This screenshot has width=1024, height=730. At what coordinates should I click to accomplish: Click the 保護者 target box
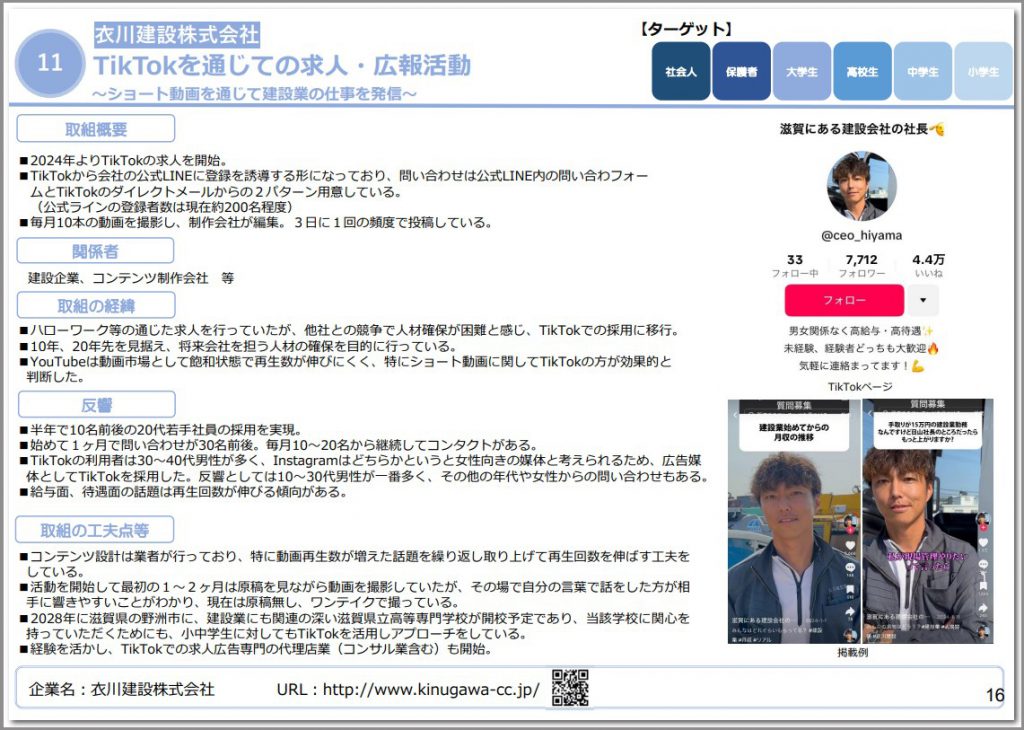(741, 71)
